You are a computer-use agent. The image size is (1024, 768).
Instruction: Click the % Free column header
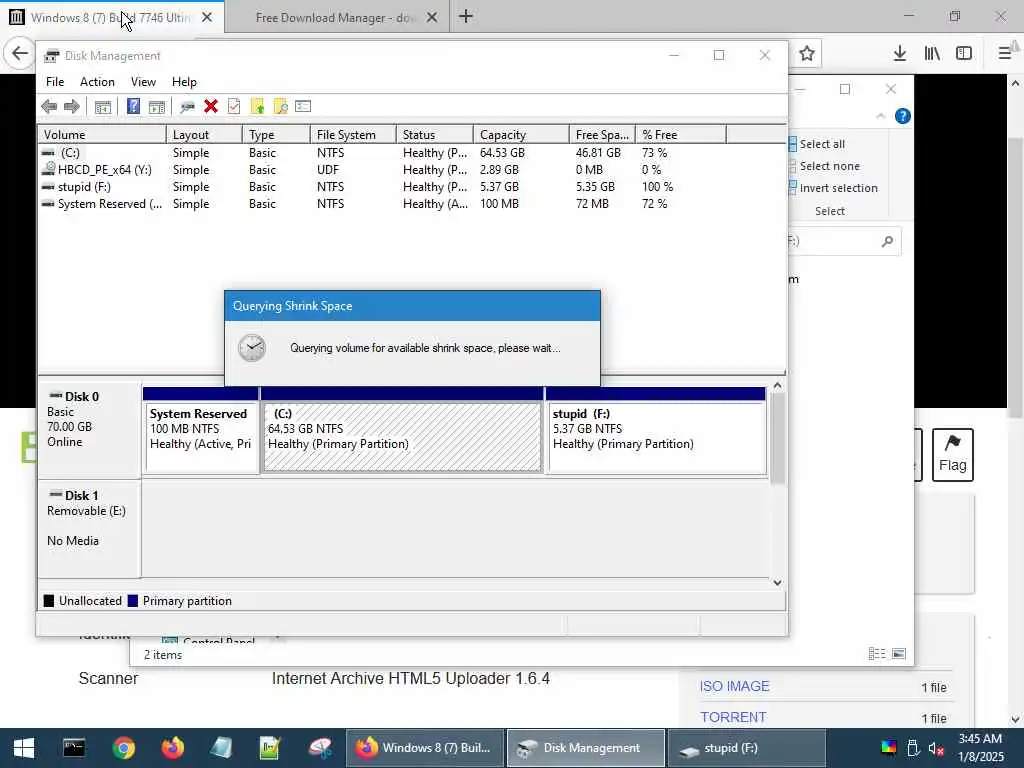tap(680, 135)
